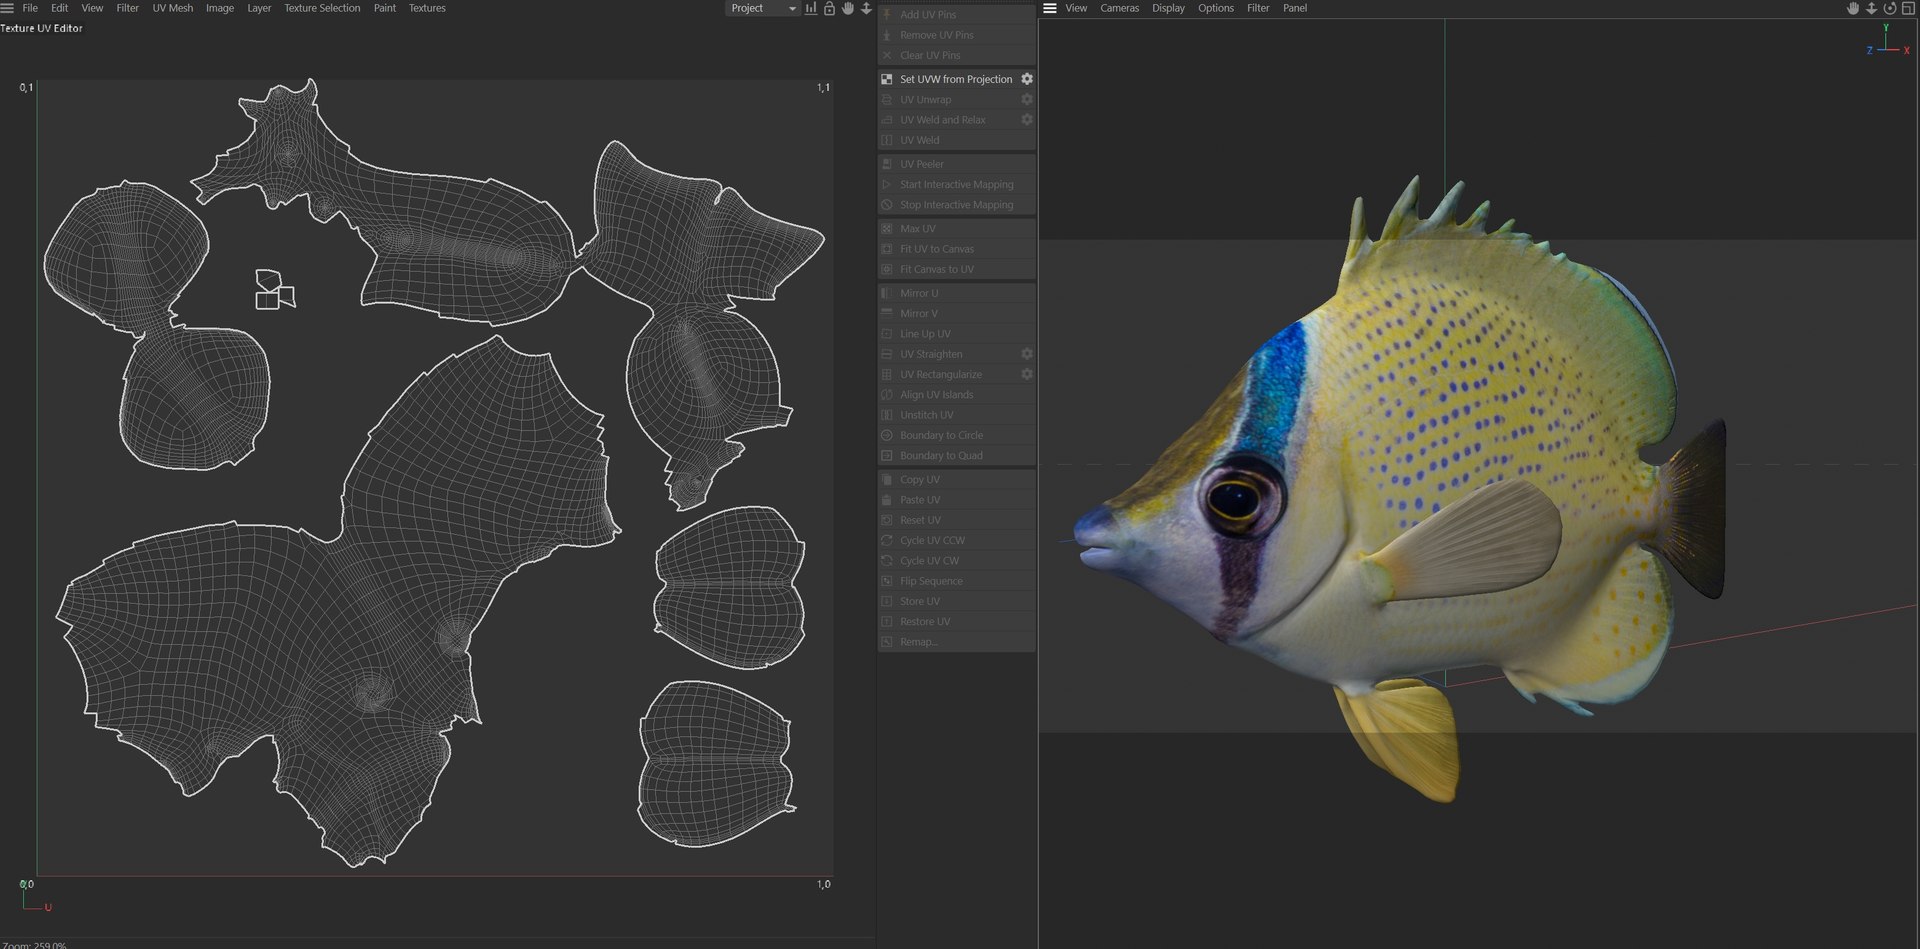Open the Project dropdown in UV editor

pyautogui.click(x=763, y=8)
